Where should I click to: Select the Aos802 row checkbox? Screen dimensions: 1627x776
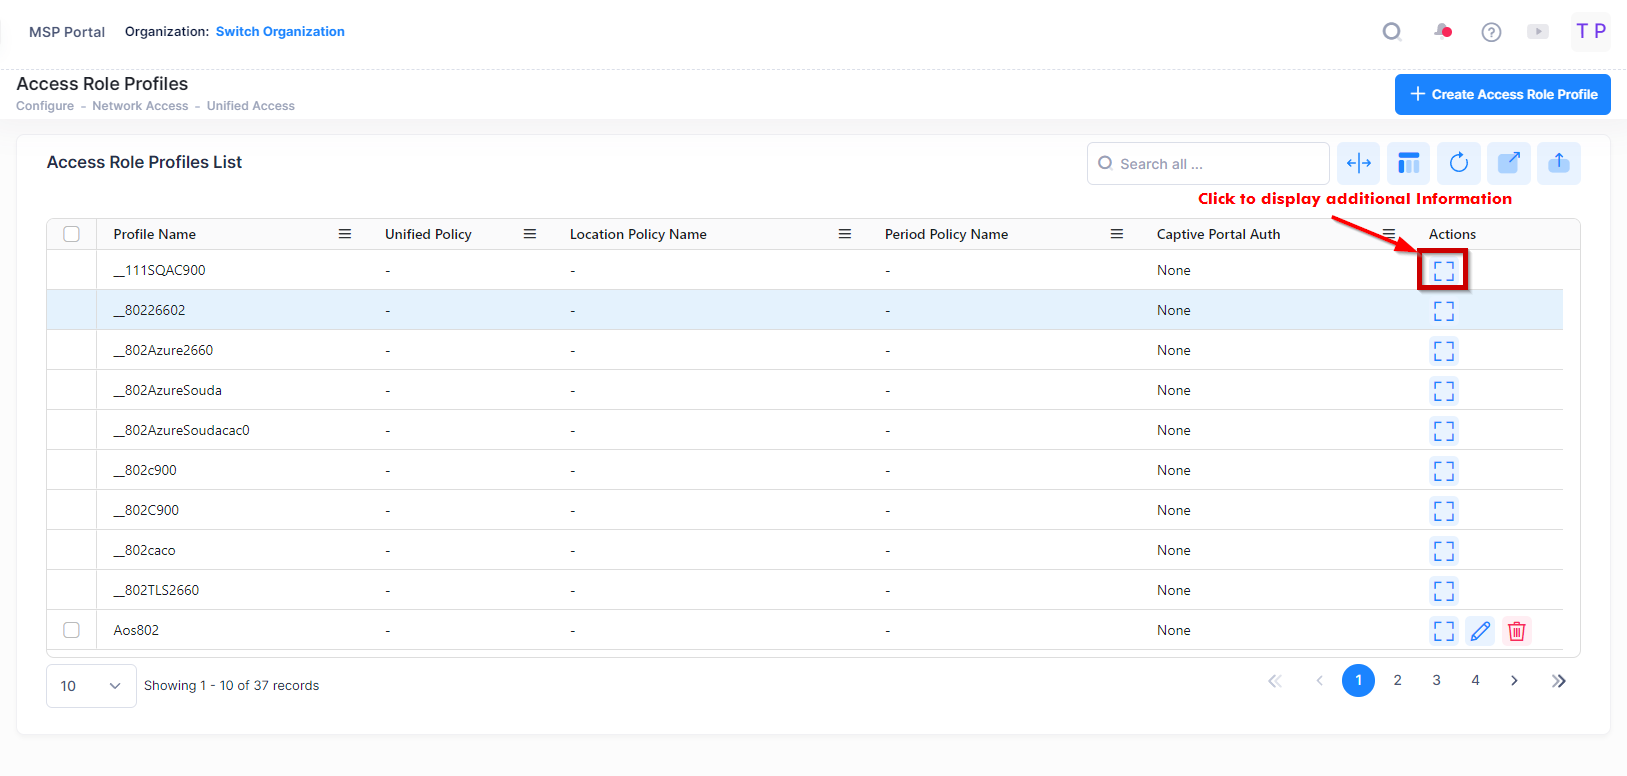tap(71, 630)
